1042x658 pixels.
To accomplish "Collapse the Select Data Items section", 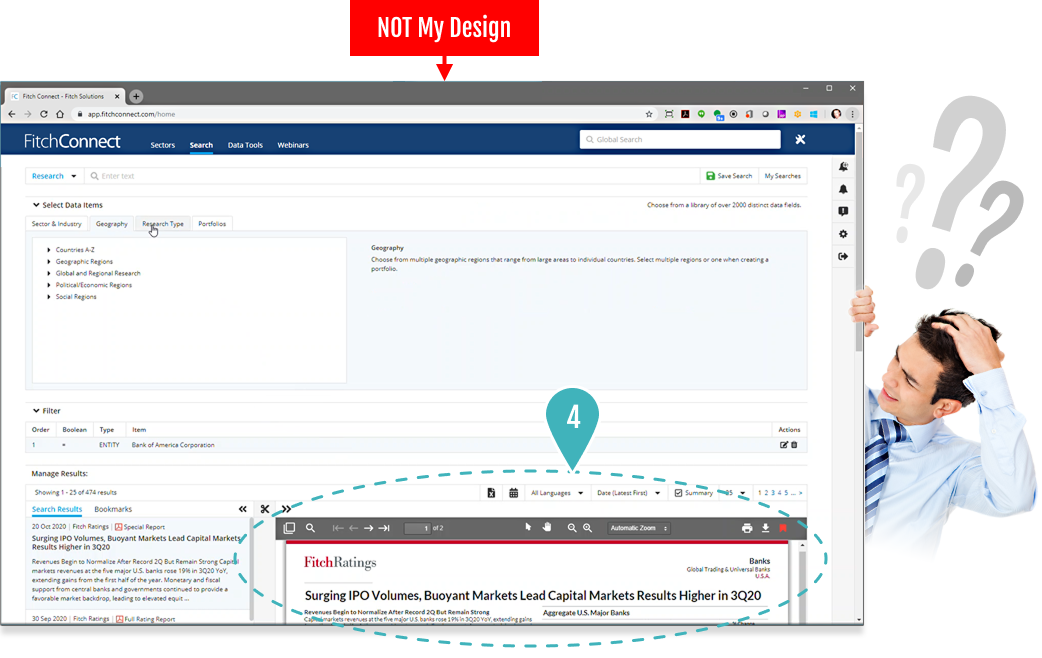I will [36, 205].
